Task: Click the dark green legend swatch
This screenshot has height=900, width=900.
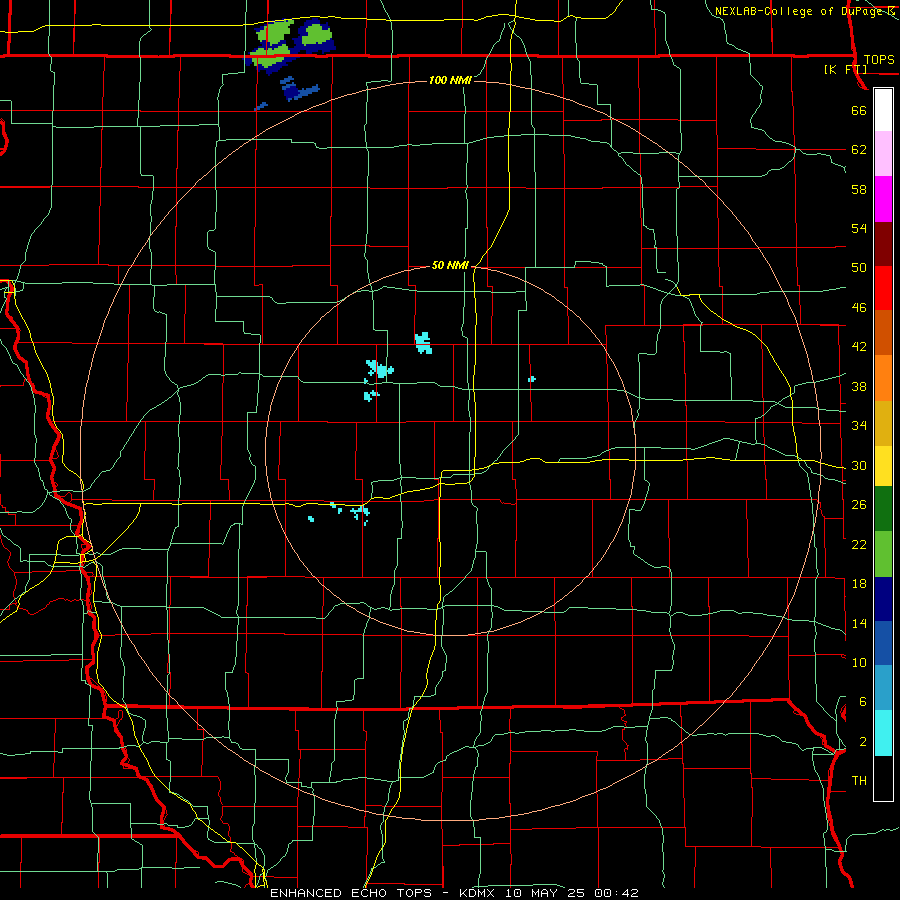Action: tap(883, 509)
